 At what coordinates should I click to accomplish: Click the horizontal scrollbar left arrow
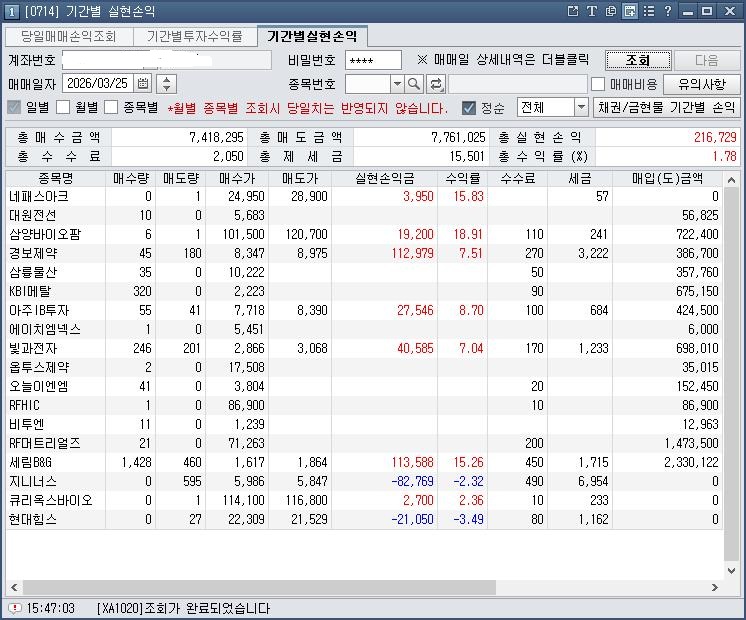click(x=14, y=587)
